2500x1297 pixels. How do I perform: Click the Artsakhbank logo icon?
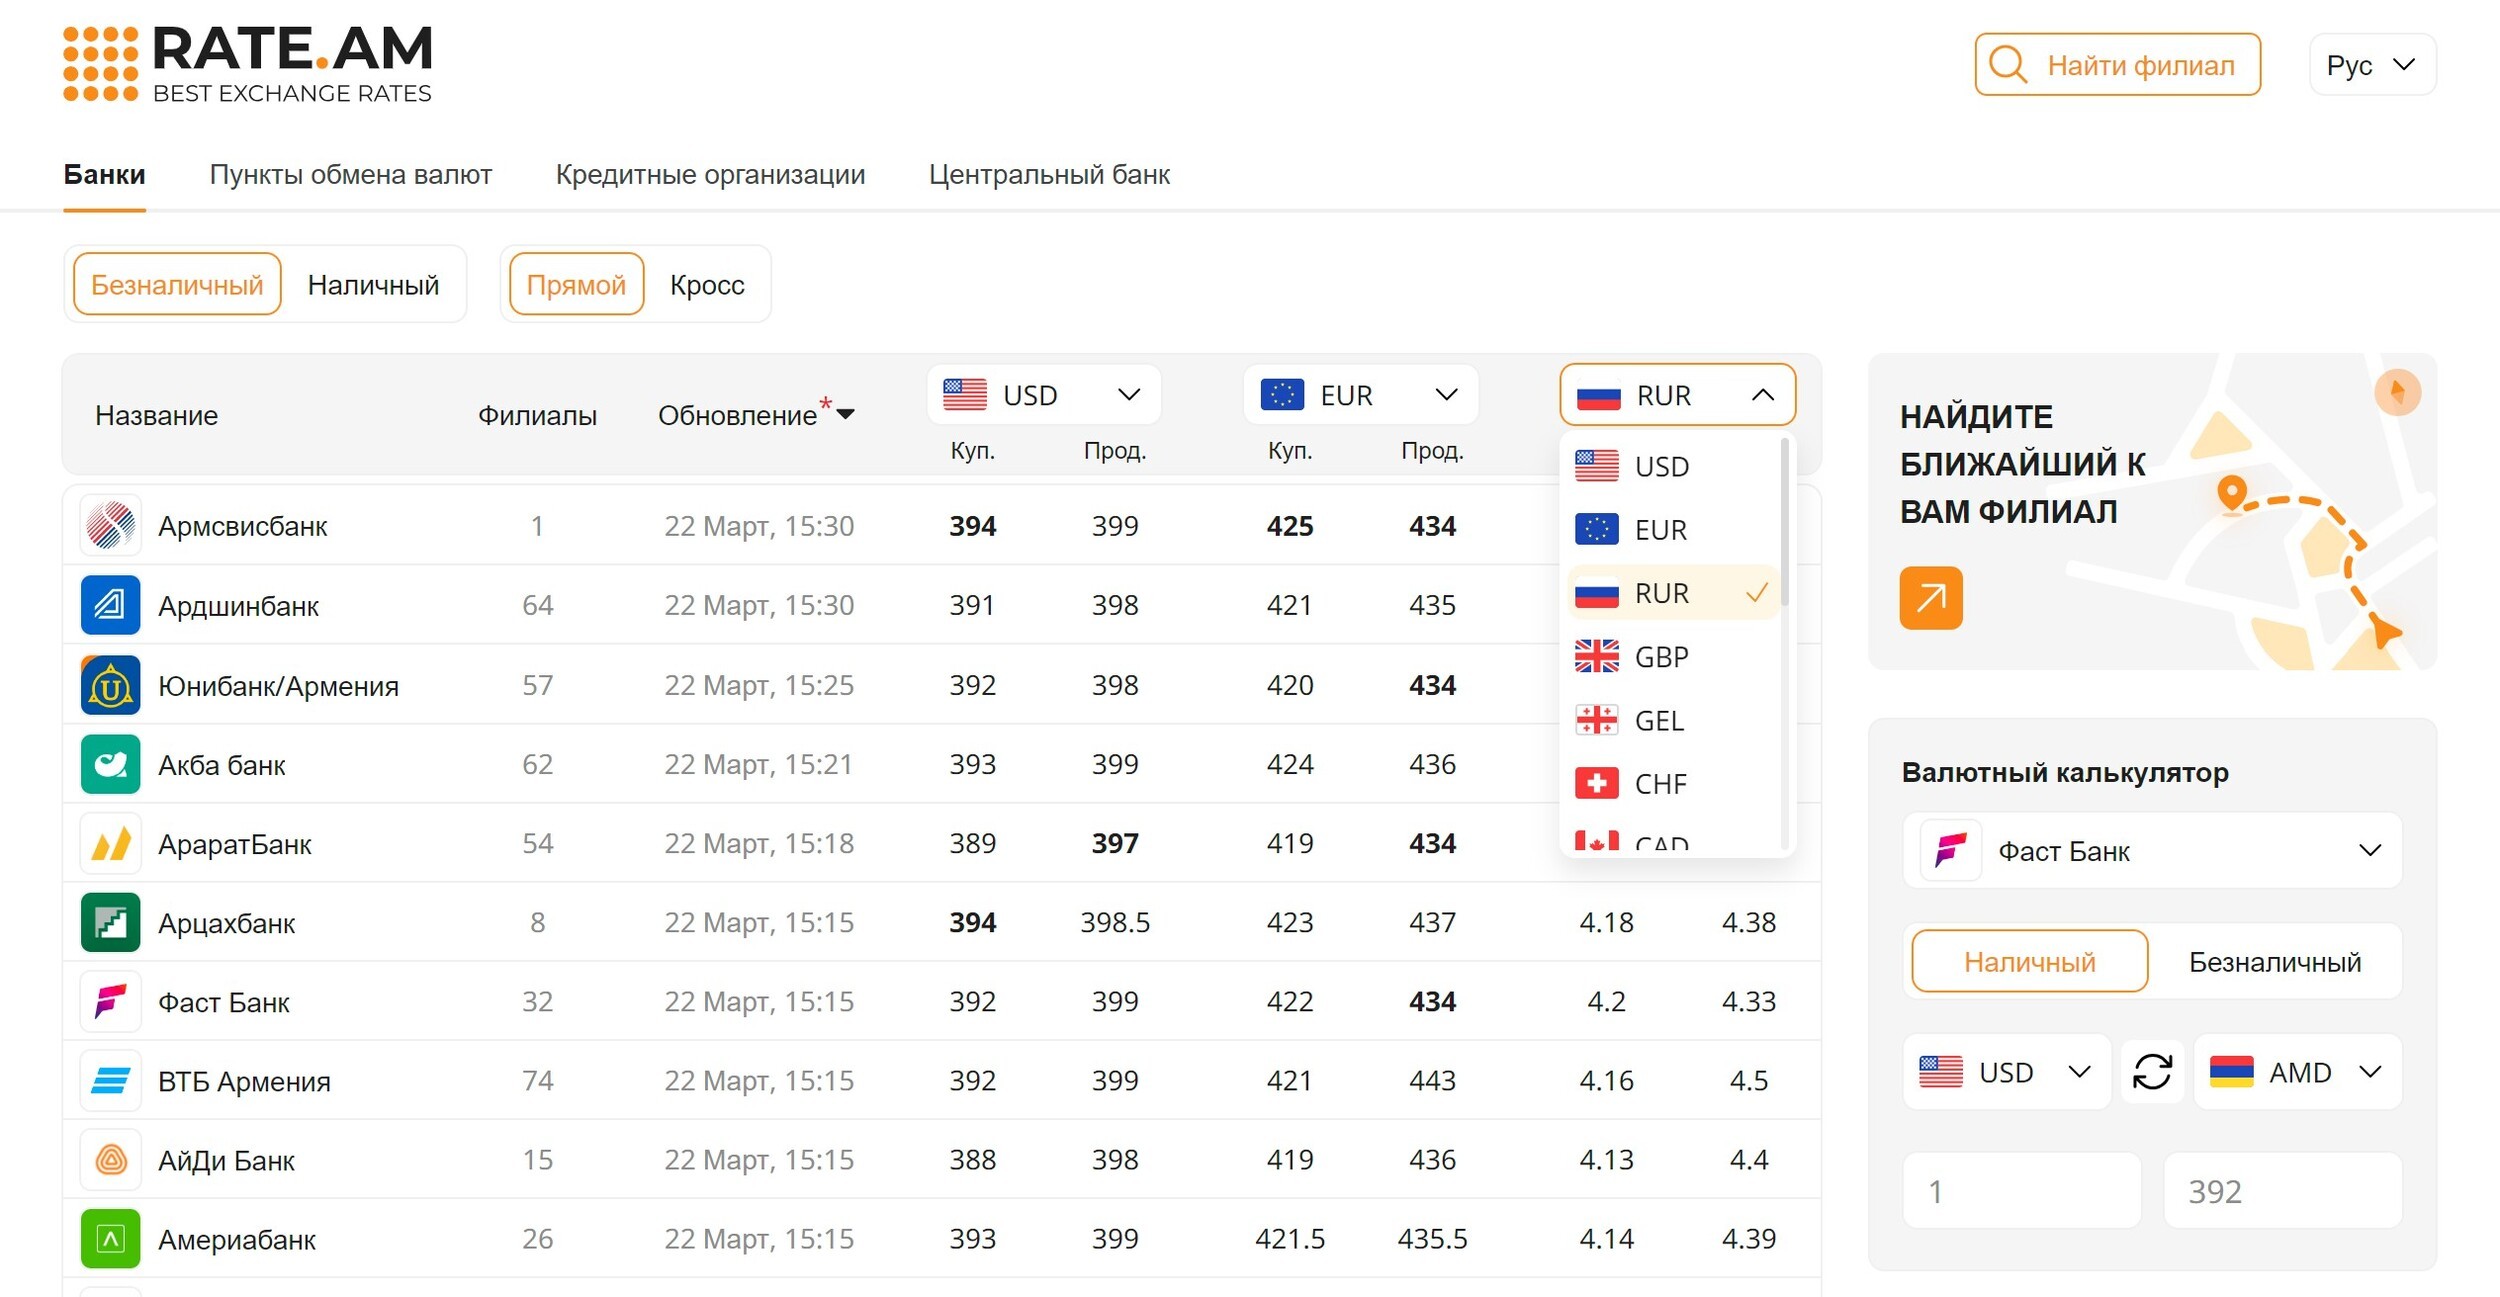110,922
